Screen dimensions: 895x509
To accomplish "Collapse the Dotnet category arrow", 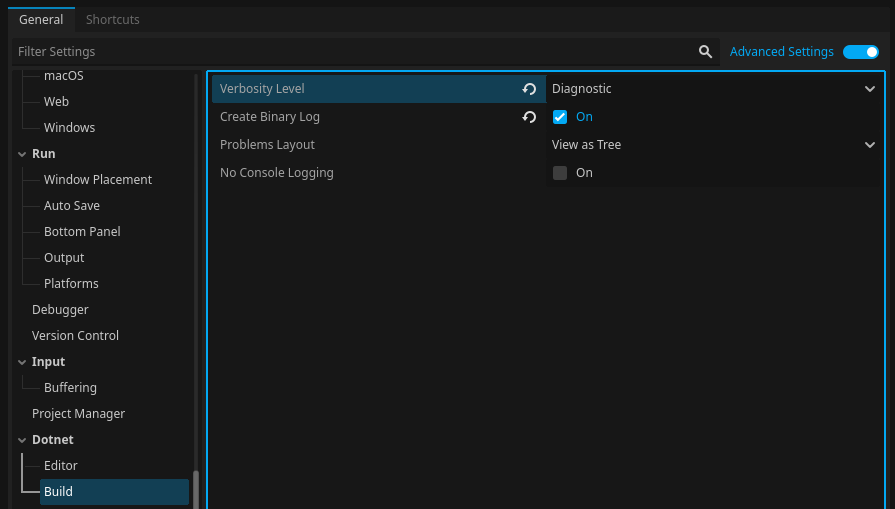I will 23,440.
